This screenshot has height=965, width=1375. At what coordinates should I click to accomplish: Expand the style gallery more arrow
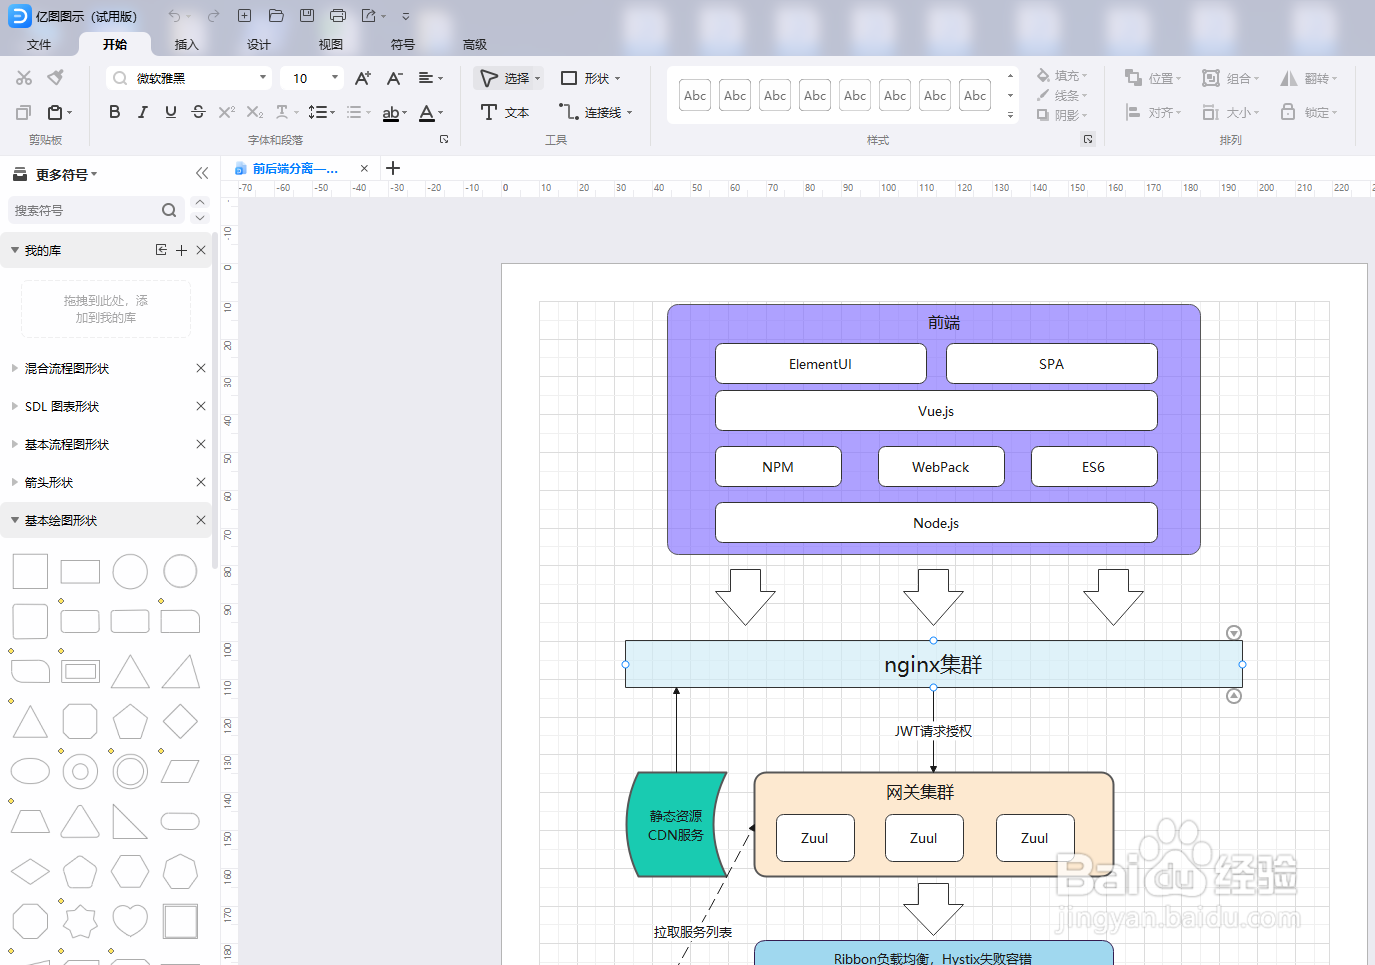pos(1010,115)
